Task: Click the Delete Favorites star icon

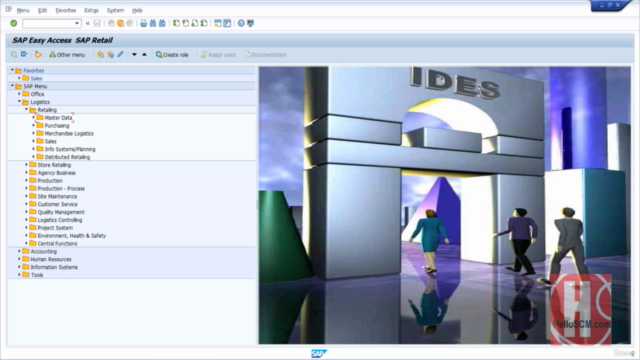Action: [110, 54]
